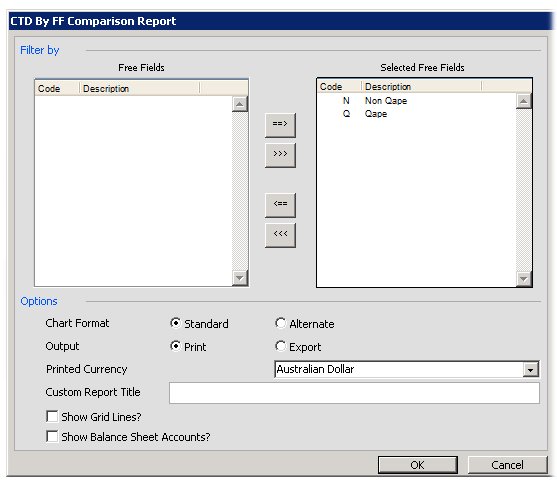The image size is (557, 484).
Task: Click Selected Free Fields scroll up arrow
Action: tap(524, 101)
